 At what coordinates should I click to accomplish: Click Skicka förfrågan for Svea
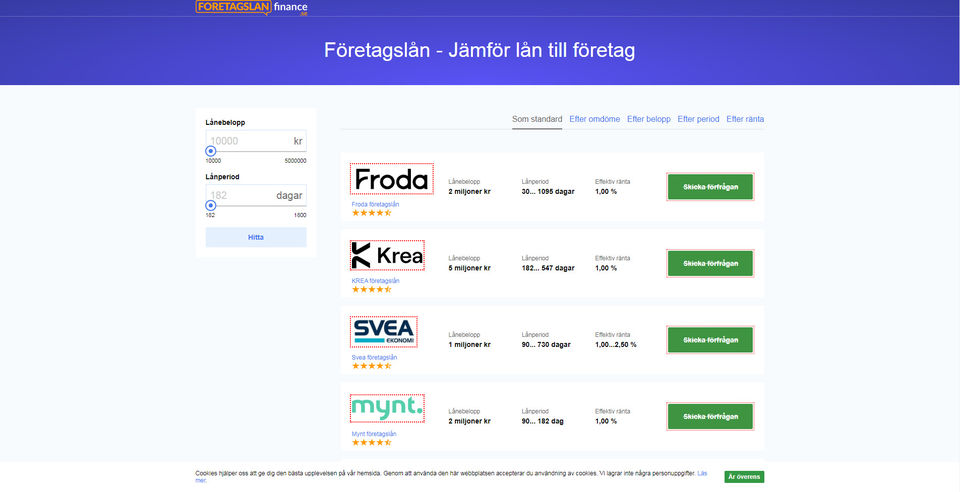tap(710, 340)
